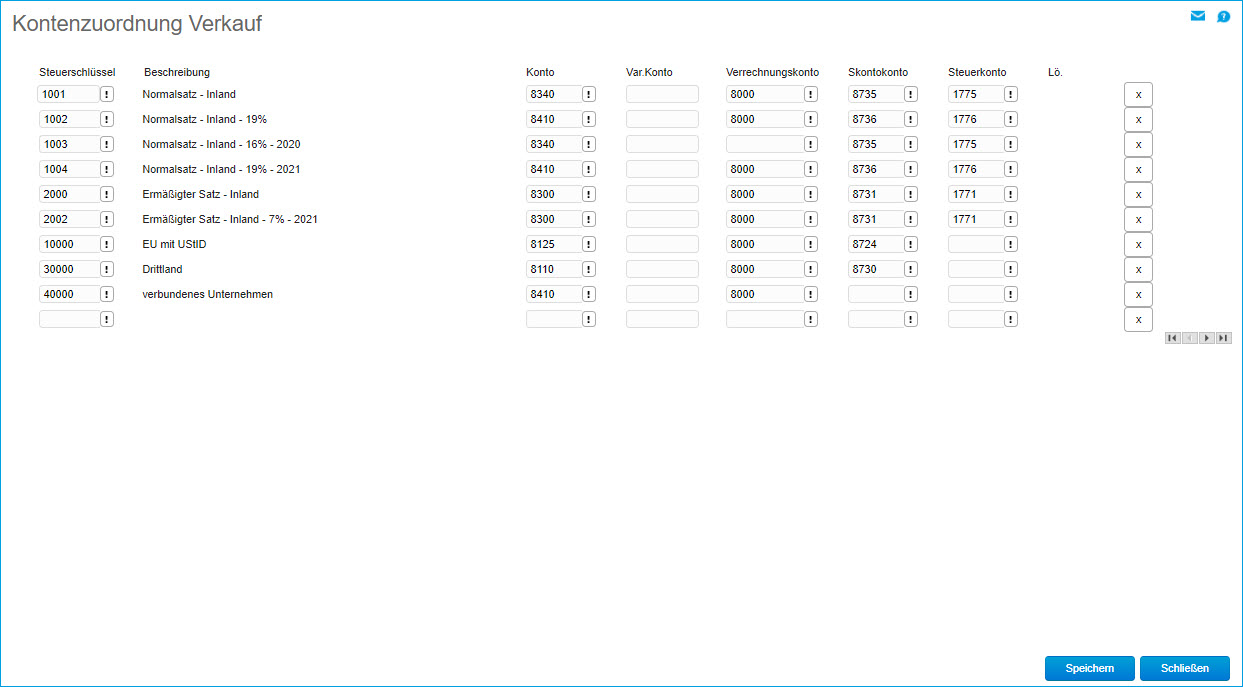Select description 'Ermäßigter Satz - Inland'
This screenshot has width=1243, height=687.
click(x=200, y=194)
